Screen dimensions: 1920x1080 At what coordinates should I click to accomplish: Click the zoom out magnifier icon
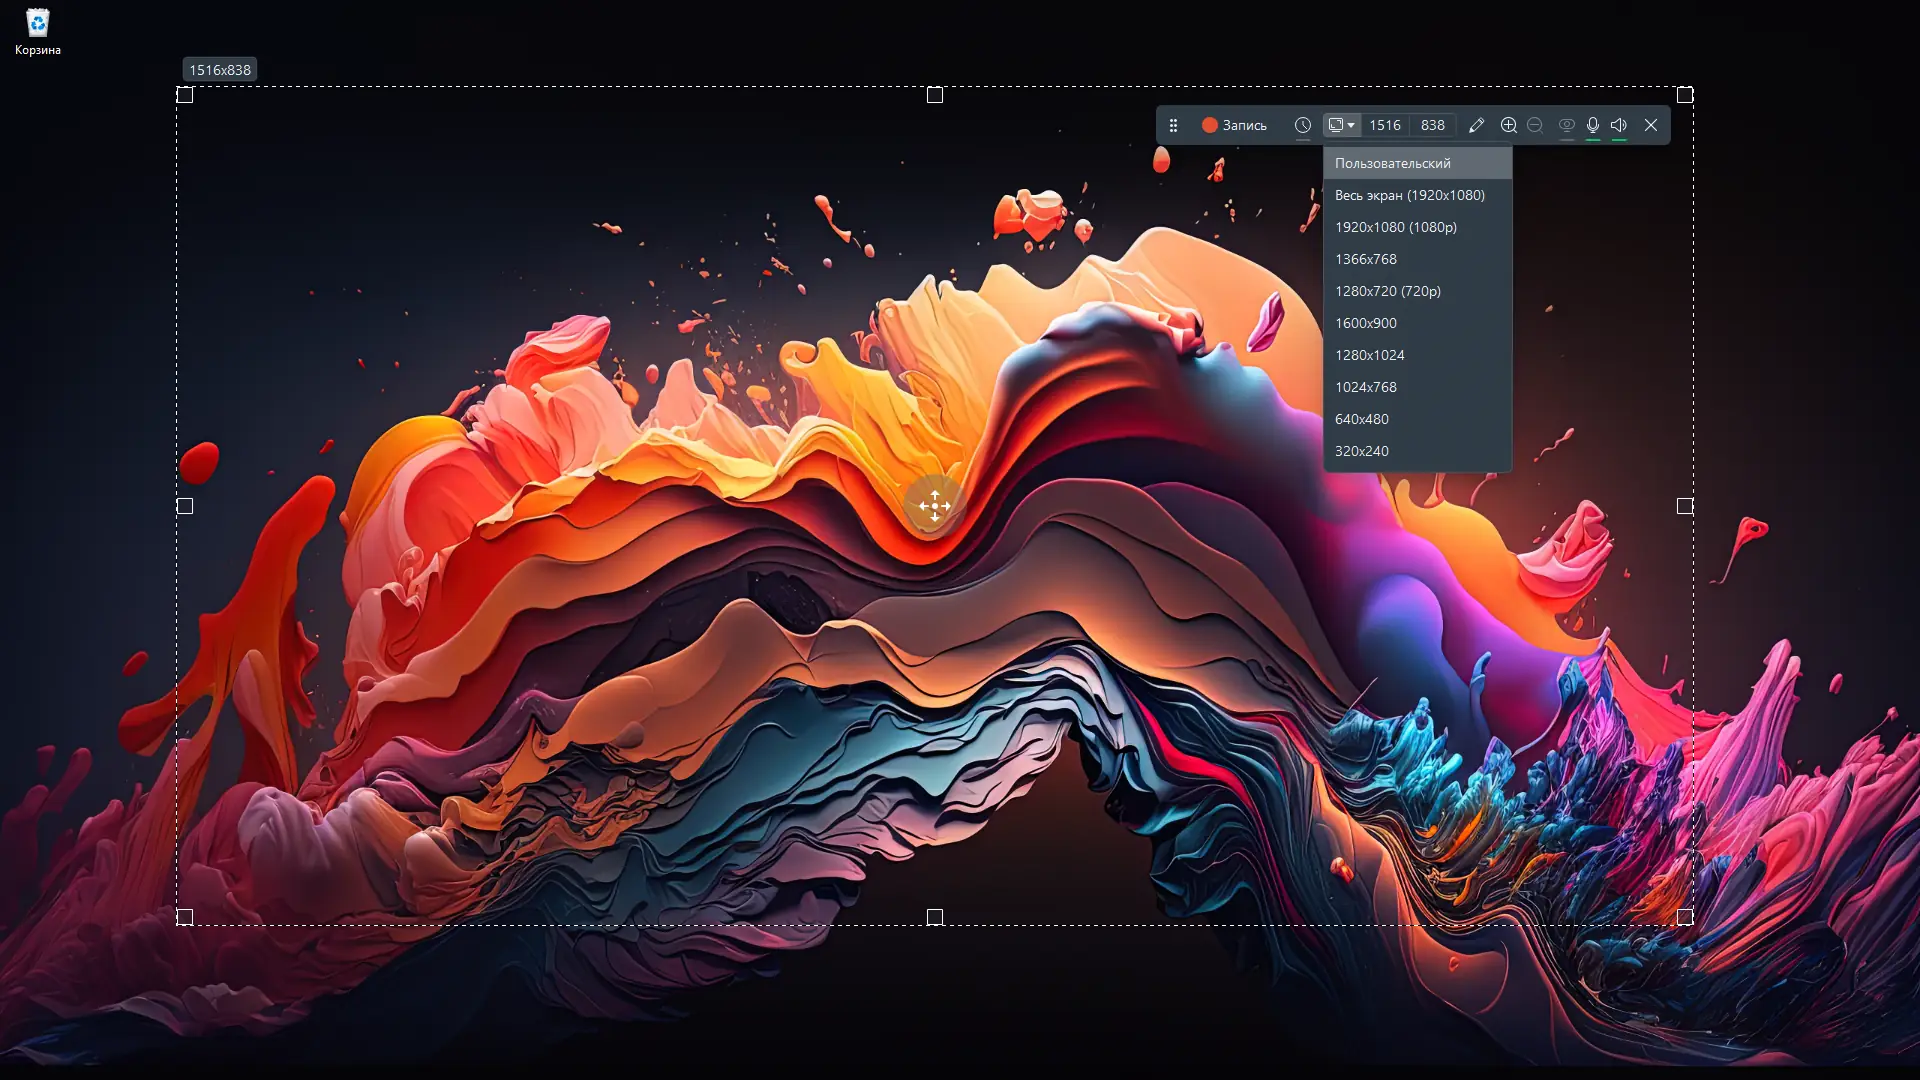coord(1535,125)
